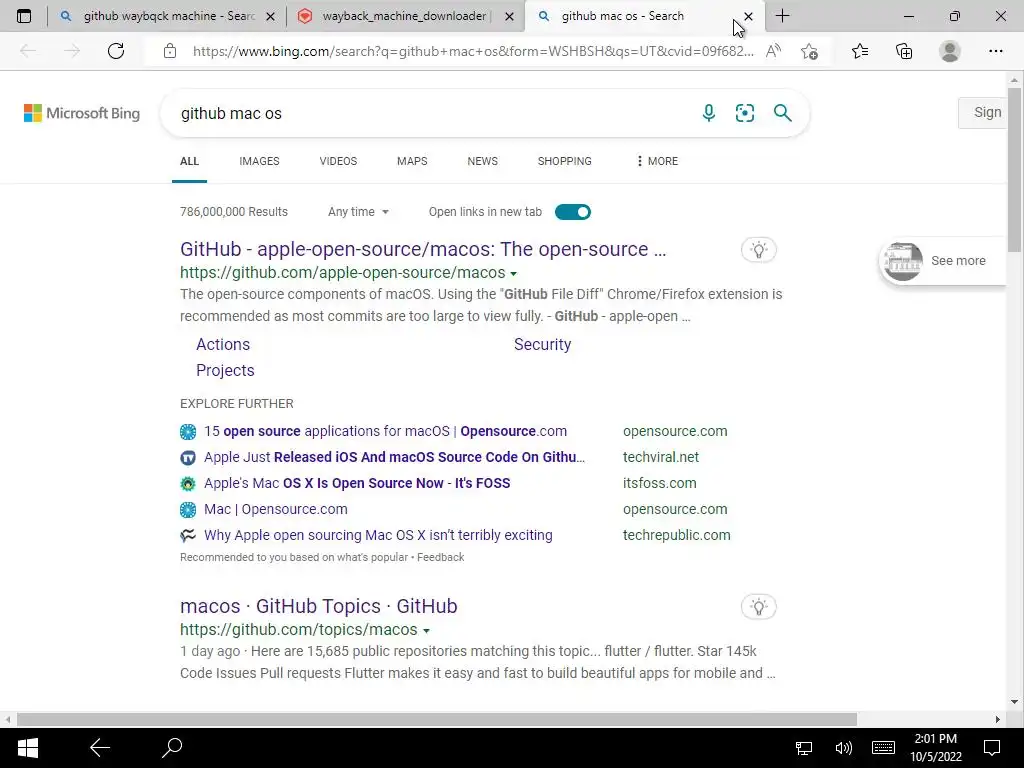Click the browser refresh button
The width and height of the screenshot is (1024, 768).
116,51
